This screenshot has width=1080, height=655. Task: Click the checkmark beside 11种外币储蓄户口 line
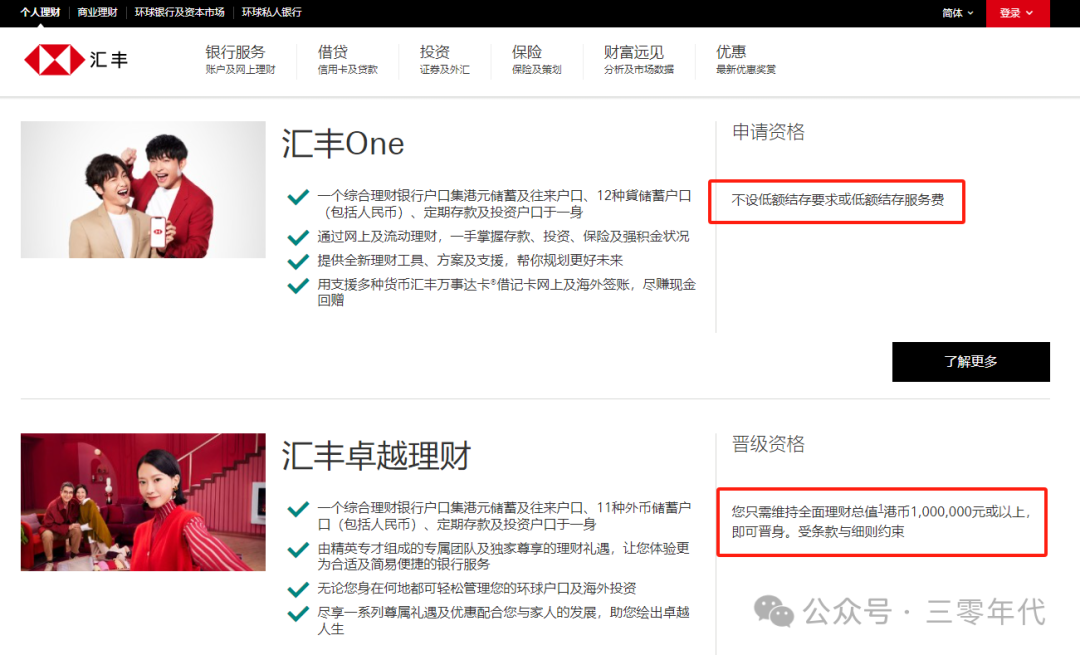298,509
